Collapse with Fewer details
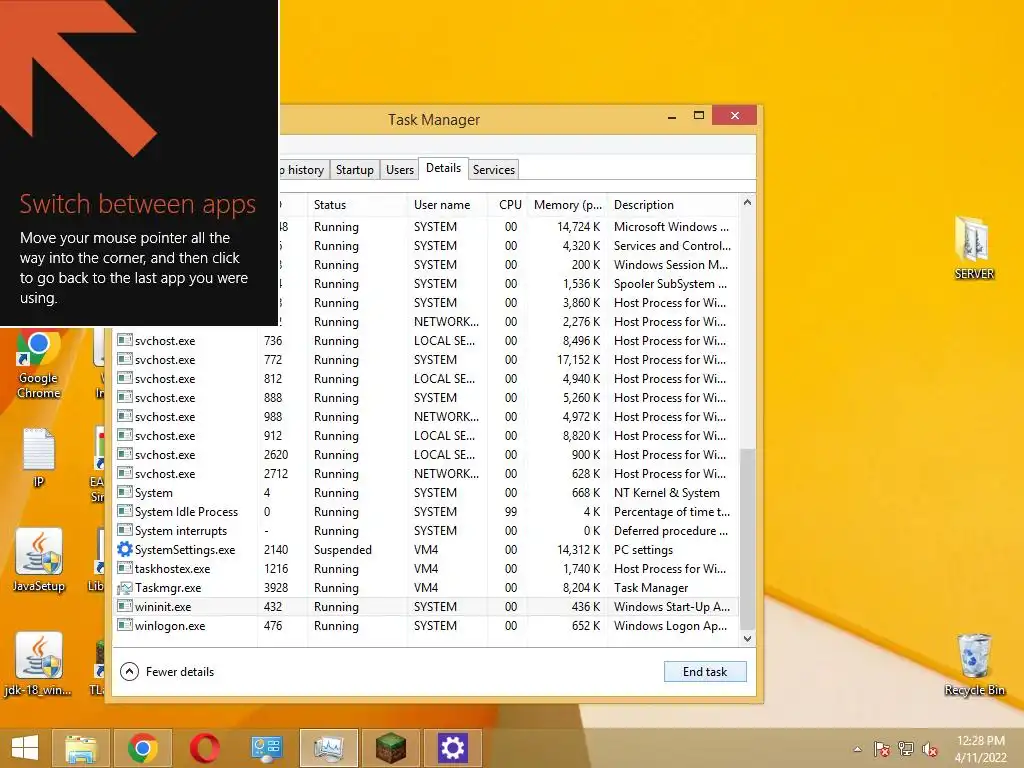1024x768 pixels. tap(167, 671)
